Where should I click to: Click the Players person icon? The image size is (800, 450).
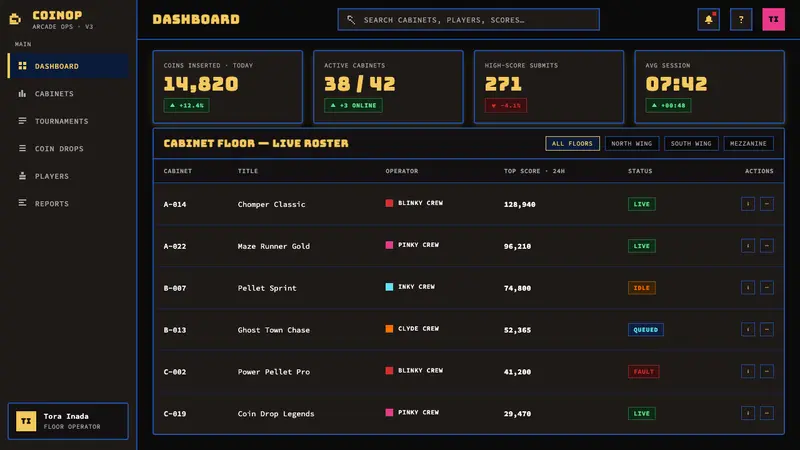pyautogui.click(x=22, y=176)
